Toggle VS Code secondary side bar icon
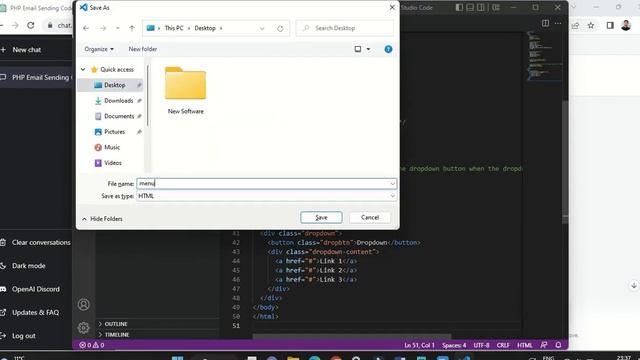The image size is (640, 360). pos(481,7)
